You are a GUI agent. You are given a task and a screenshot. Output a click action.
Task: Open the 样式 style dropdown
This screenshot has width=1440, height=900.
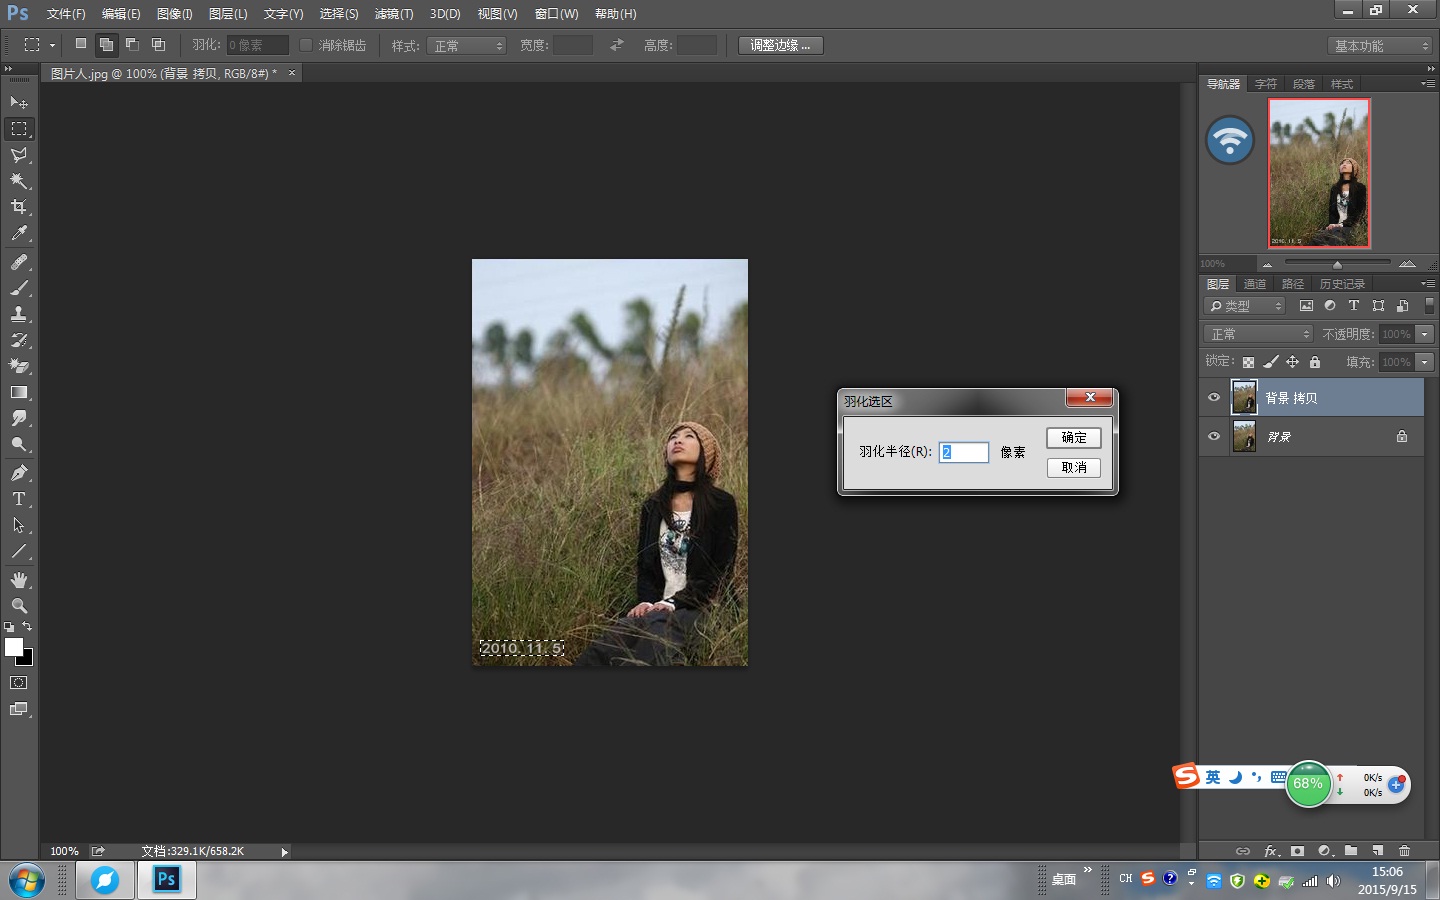pyautogui.click(x=466, y=46)
